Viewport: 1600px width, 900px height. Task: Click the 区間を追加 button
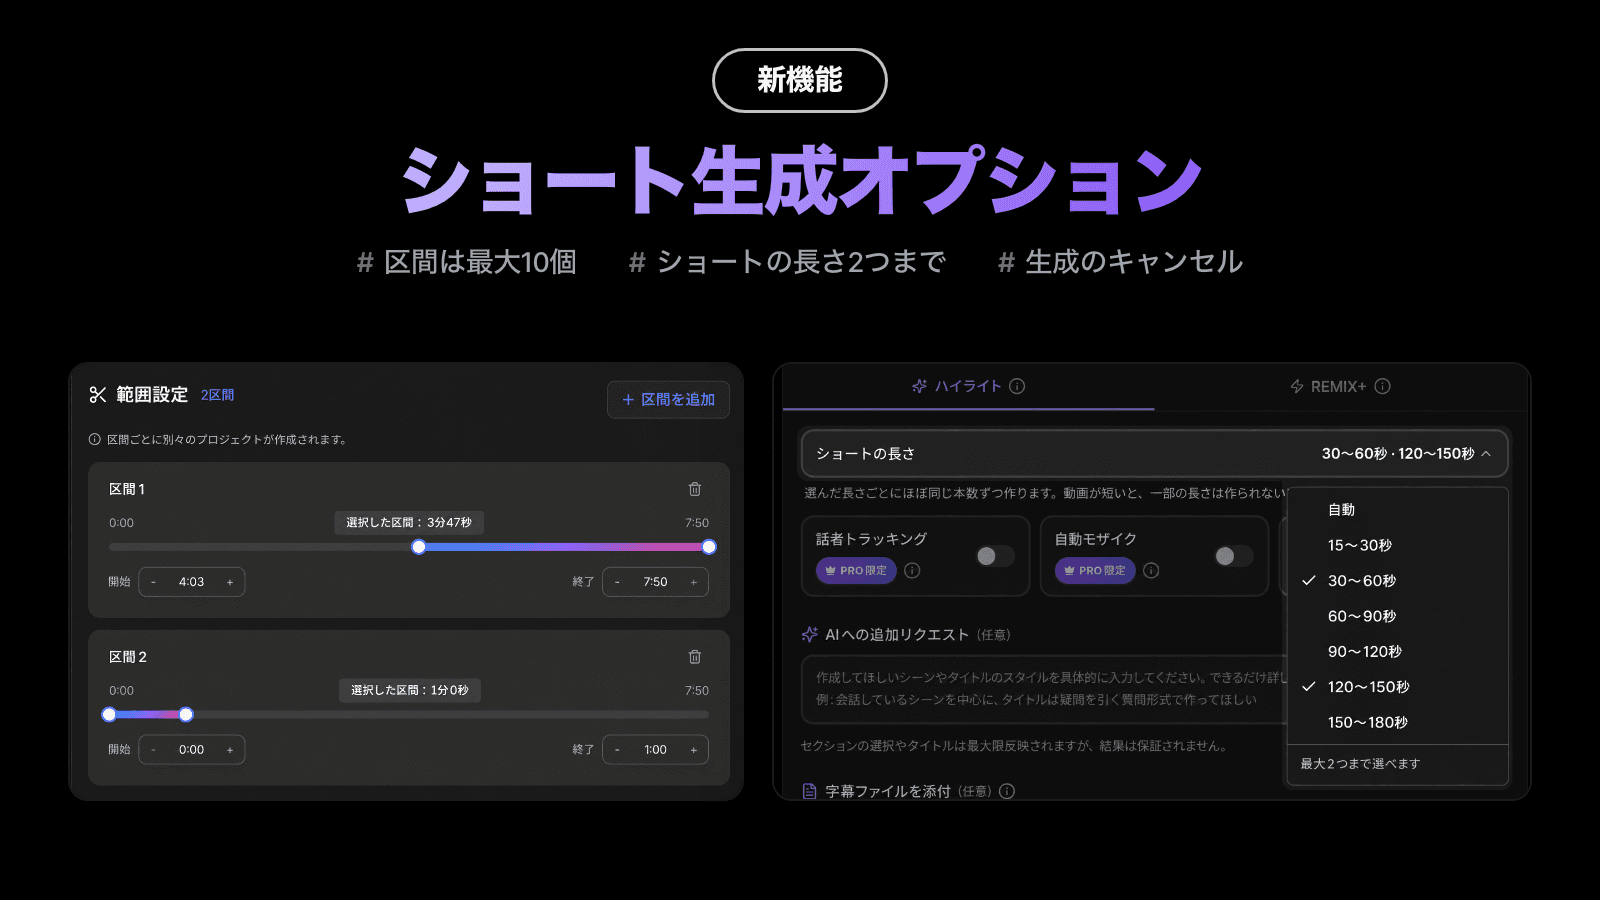[668, 399]
